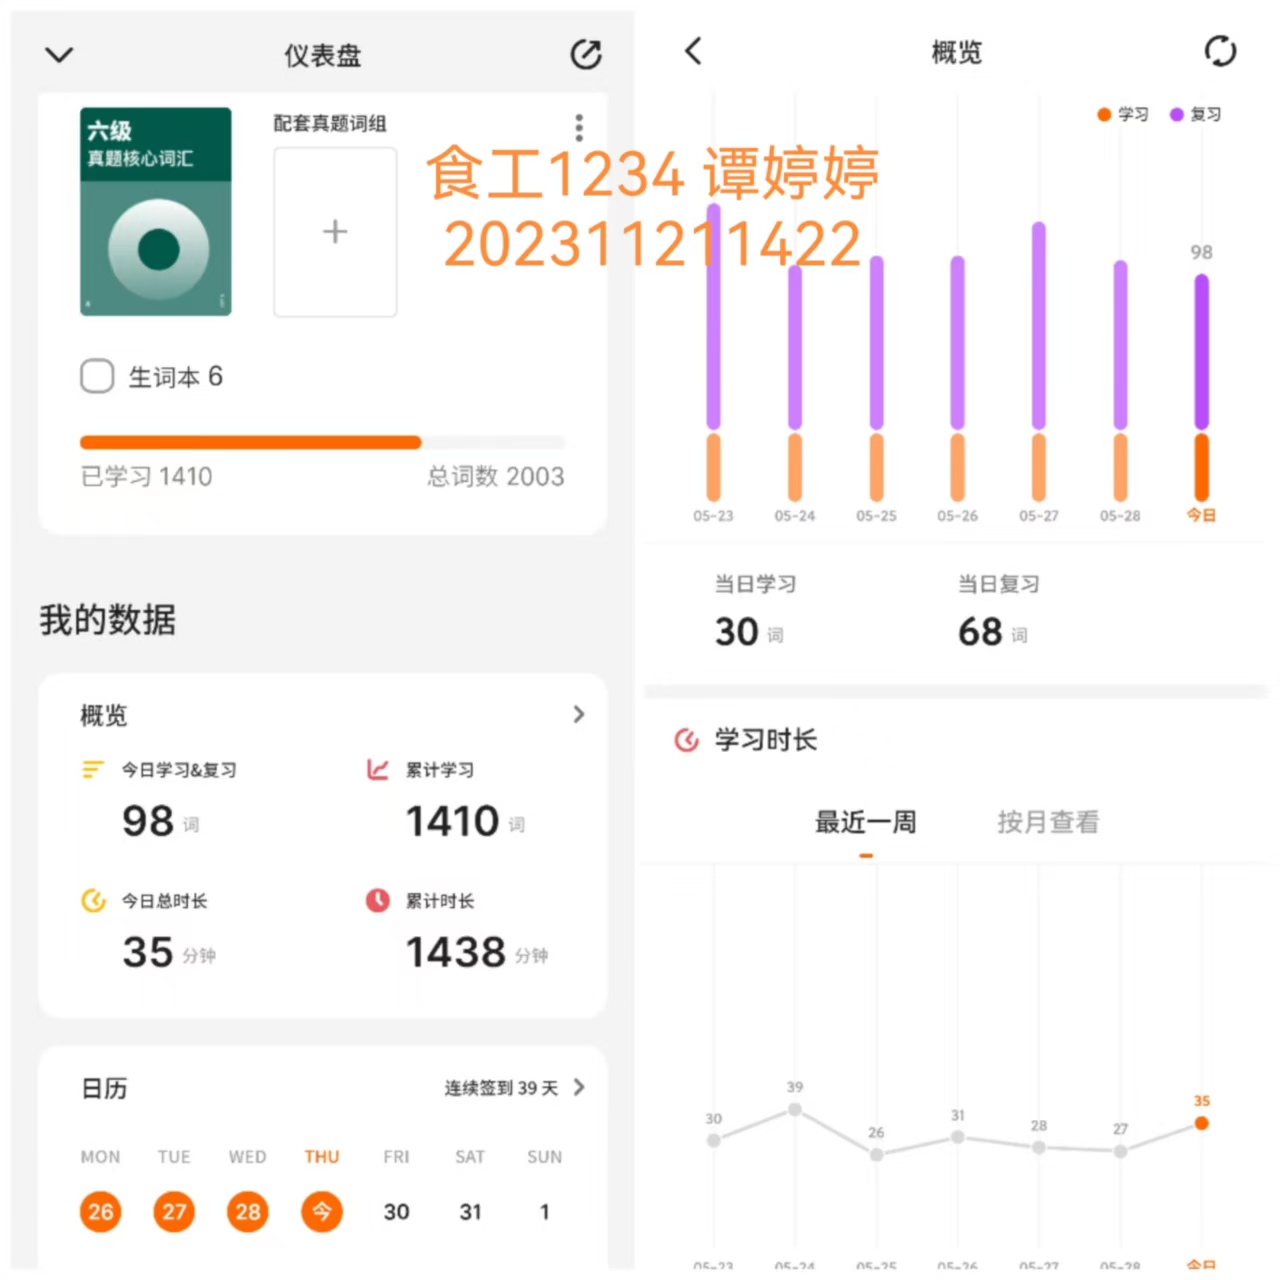Select the 最近一周 tab
This screenshot has height=1280, width=1280.
866,822
